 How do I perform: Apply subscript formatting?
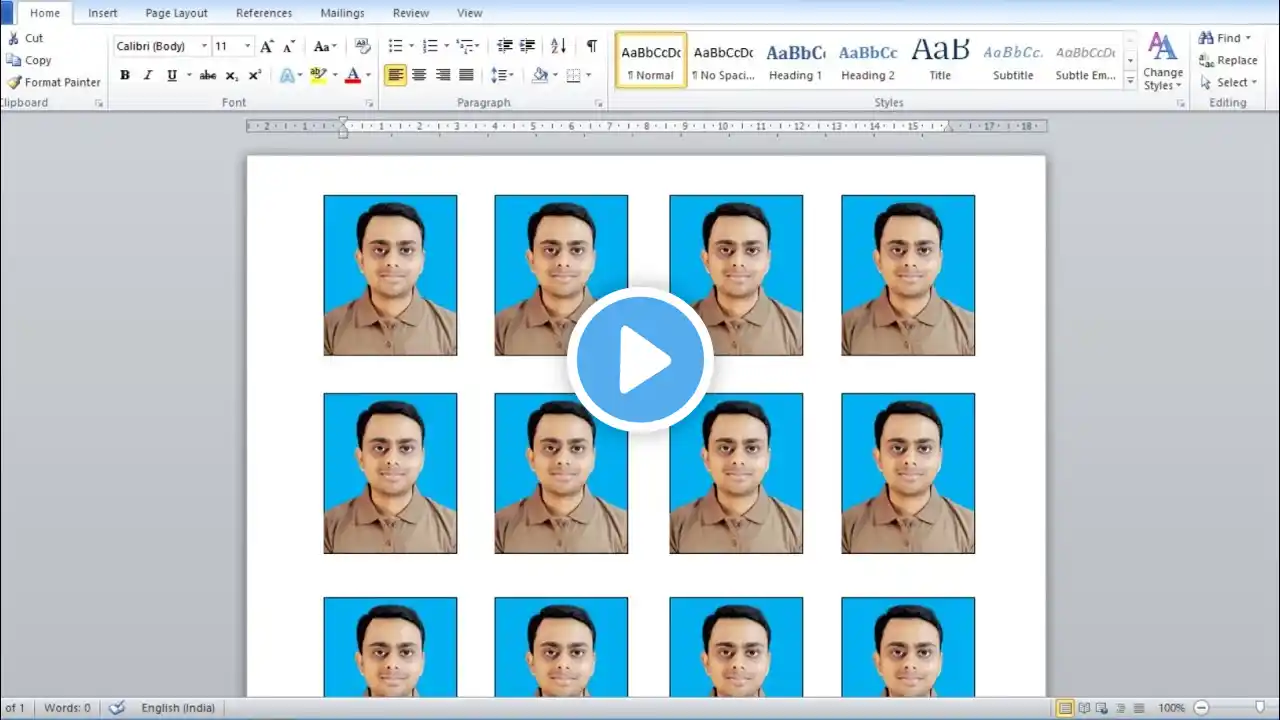231,75
